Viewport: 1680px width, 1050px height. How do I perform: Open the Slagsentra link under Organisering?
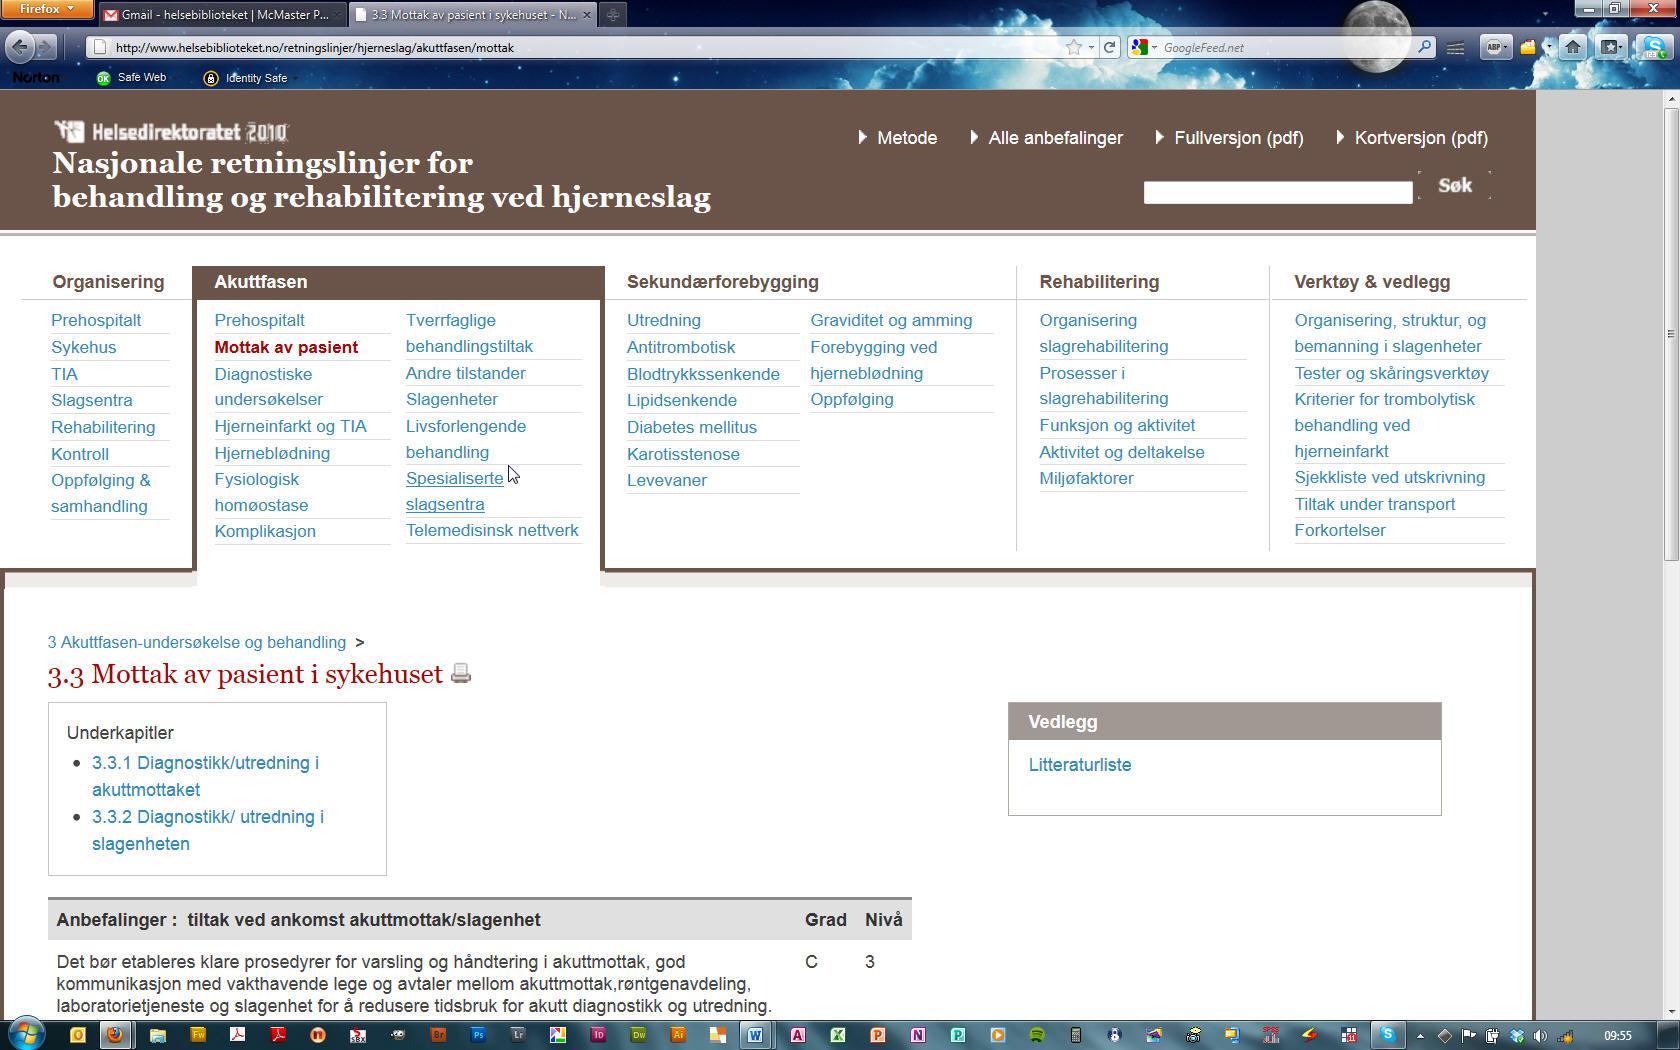coord(92,400)
